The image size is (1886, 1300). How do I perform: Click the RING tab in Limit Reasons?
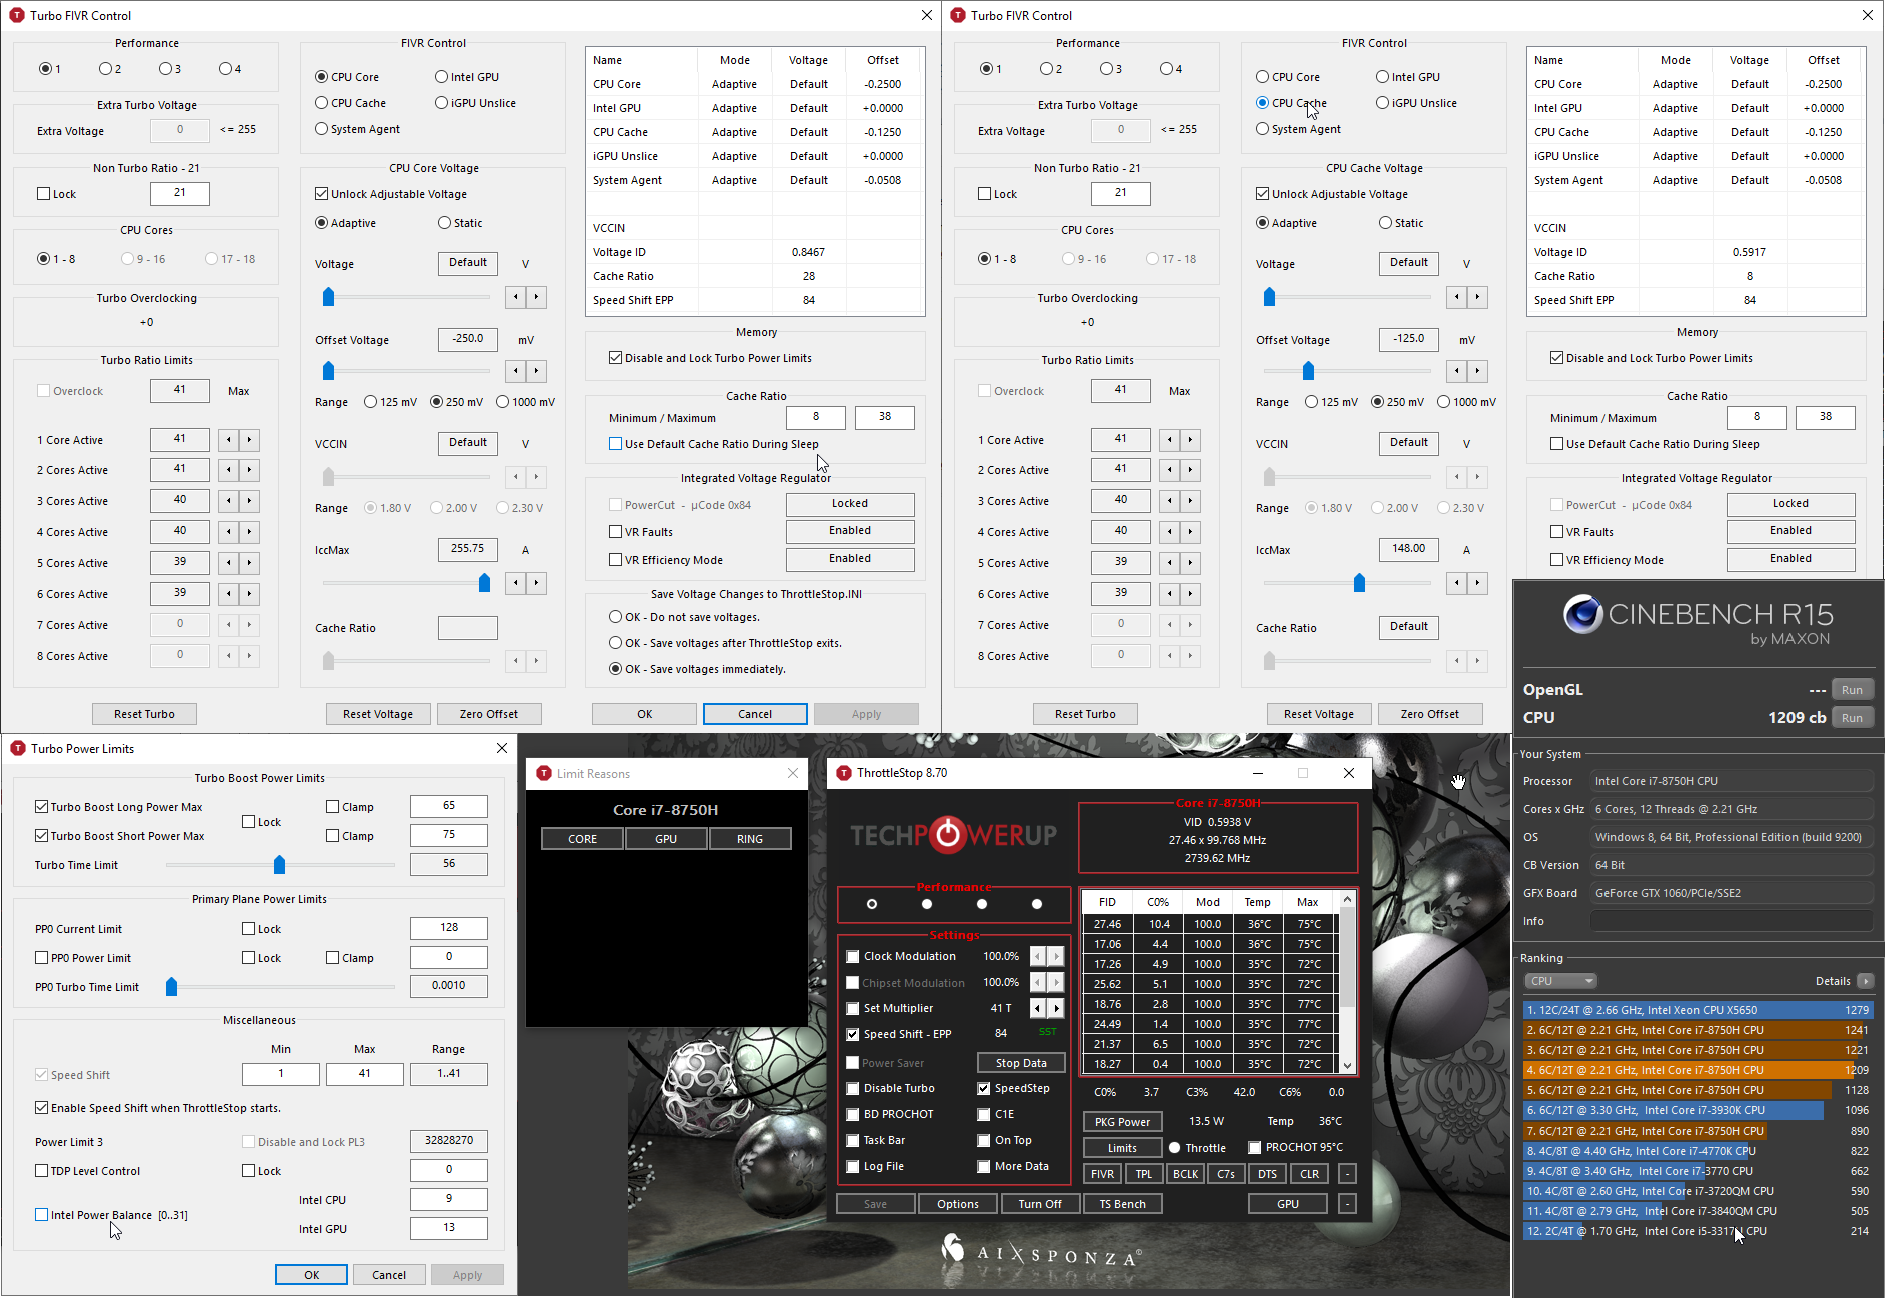[x=750, y=839]
